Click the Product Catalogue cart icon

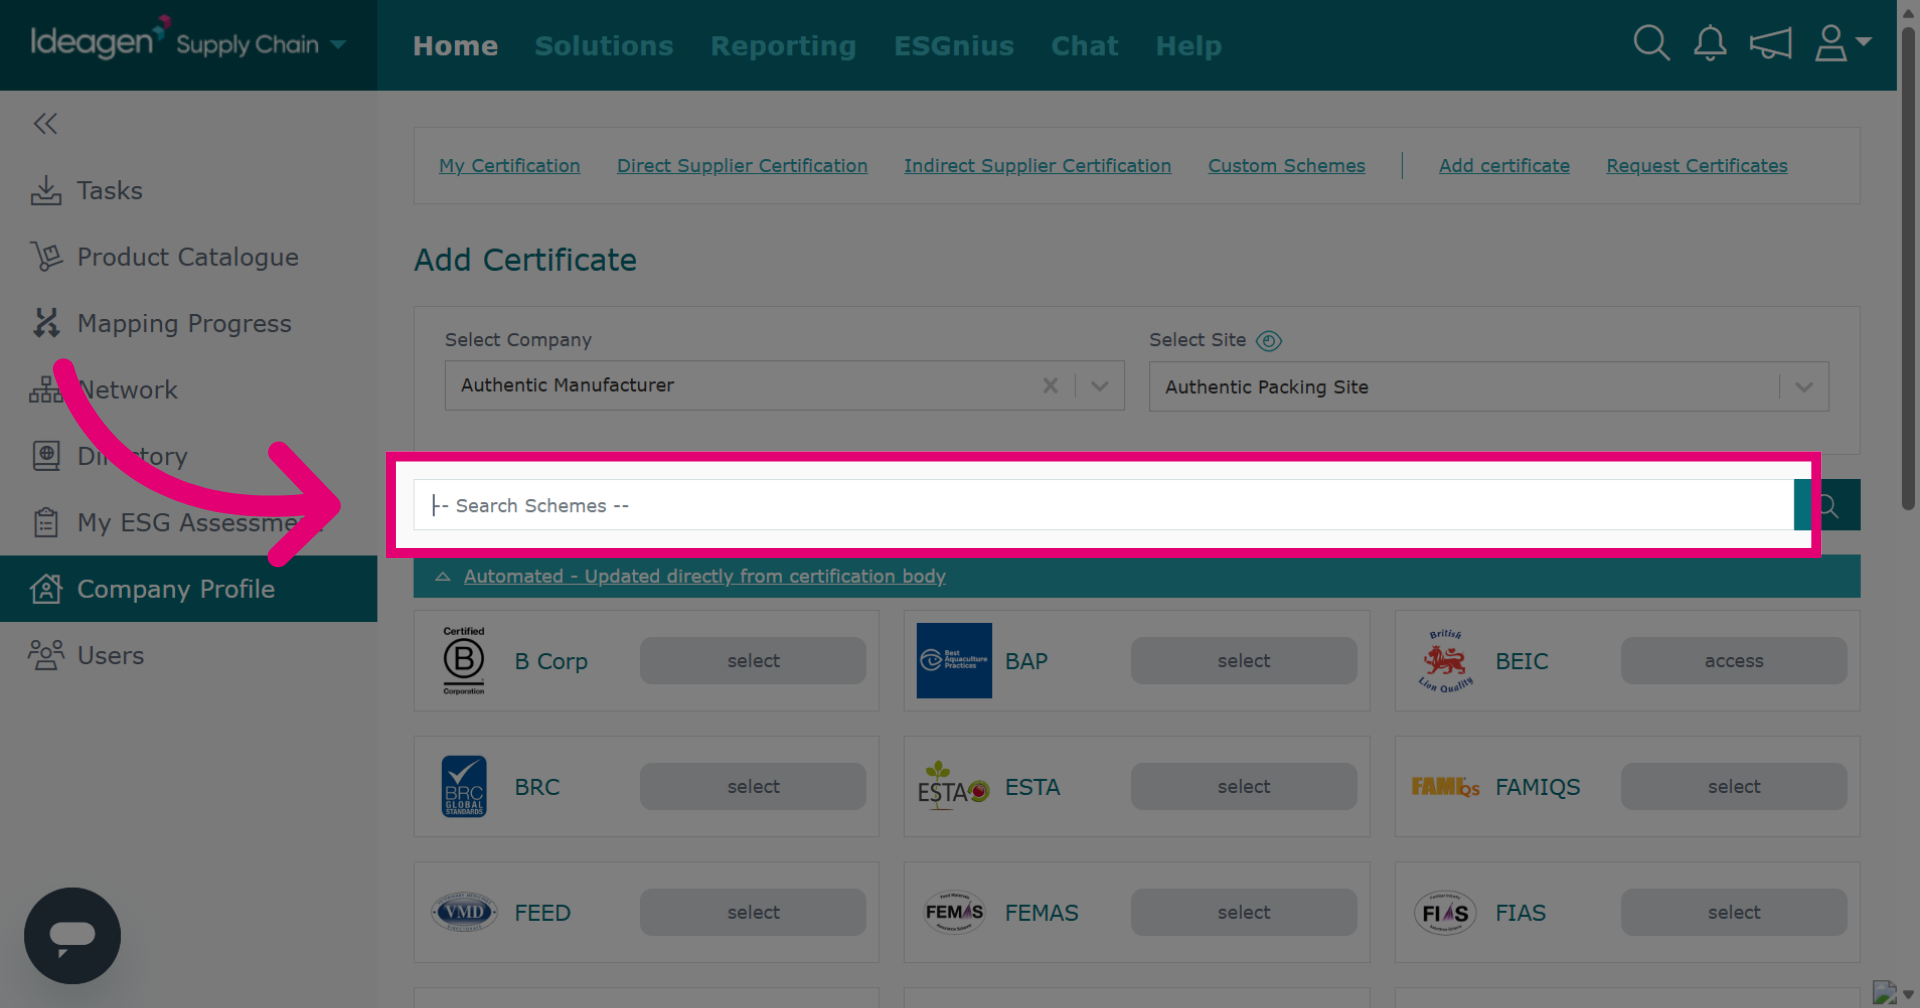pos(46,257)
